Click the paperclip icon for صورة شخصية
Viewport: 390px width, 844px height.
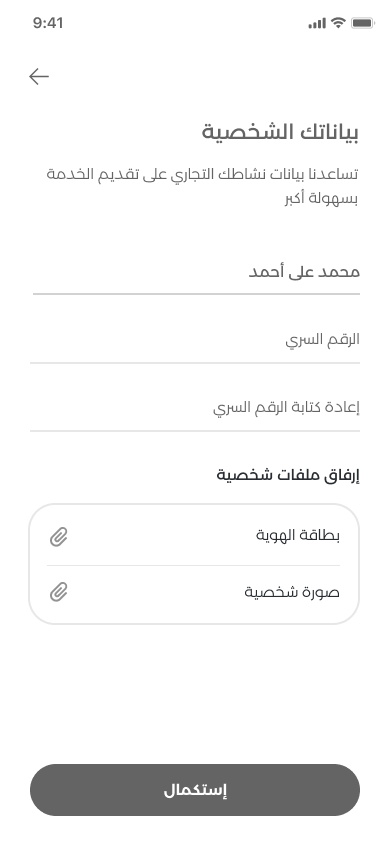point(59,592)
